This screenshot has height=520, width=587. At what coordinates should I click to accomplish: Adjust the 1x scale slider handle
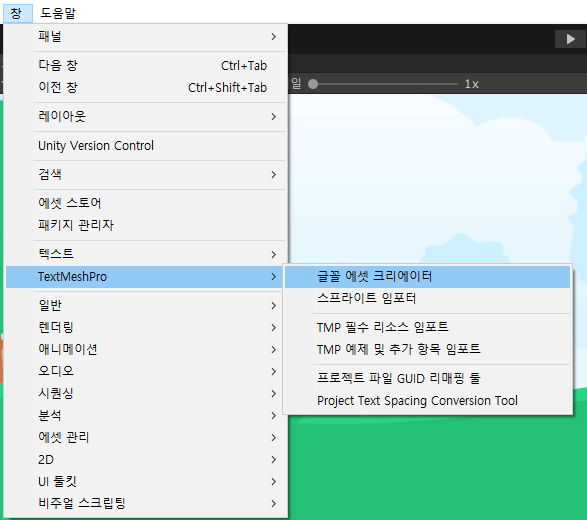tap(313, 84)
